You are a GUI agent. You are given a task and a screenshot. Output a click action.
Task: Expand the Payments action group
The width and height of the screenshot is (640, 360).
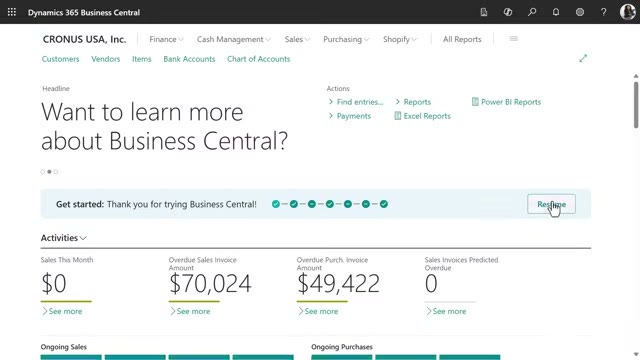(x=350, y=116)
